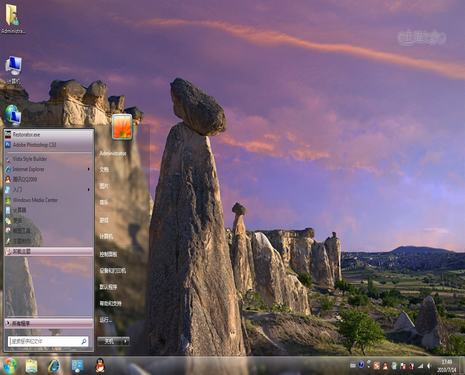Select the Network globe desktop icon

(x=13, y=115)
